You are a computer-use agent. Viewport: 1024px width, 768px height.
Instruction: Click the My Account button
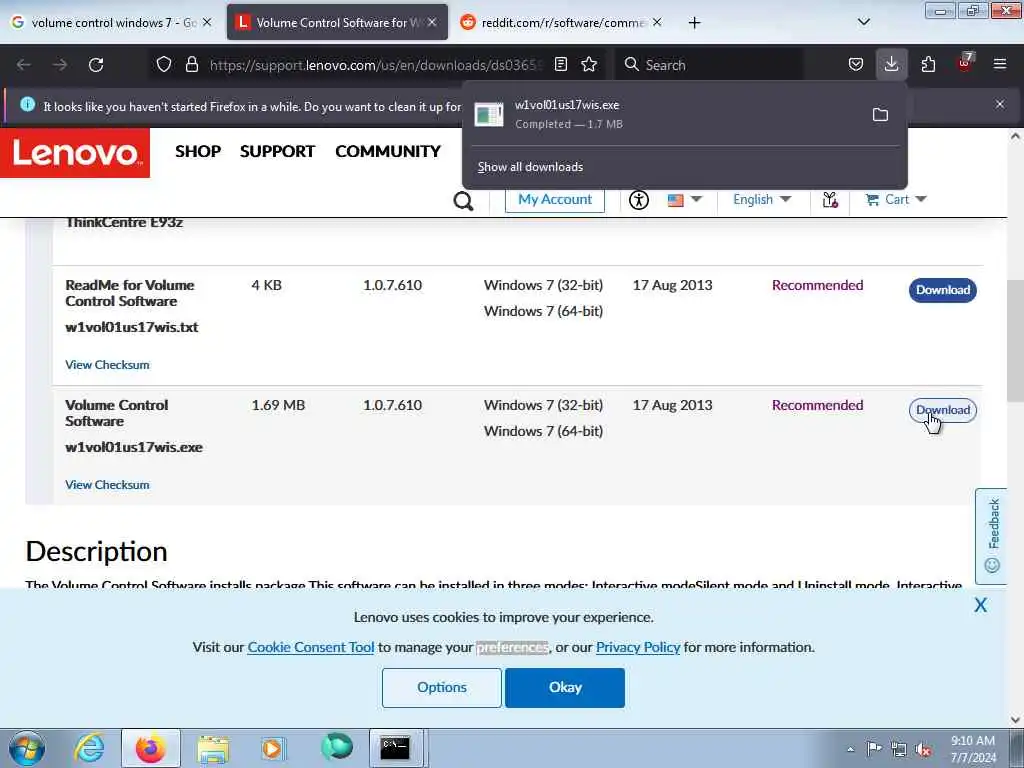[554, 199]
